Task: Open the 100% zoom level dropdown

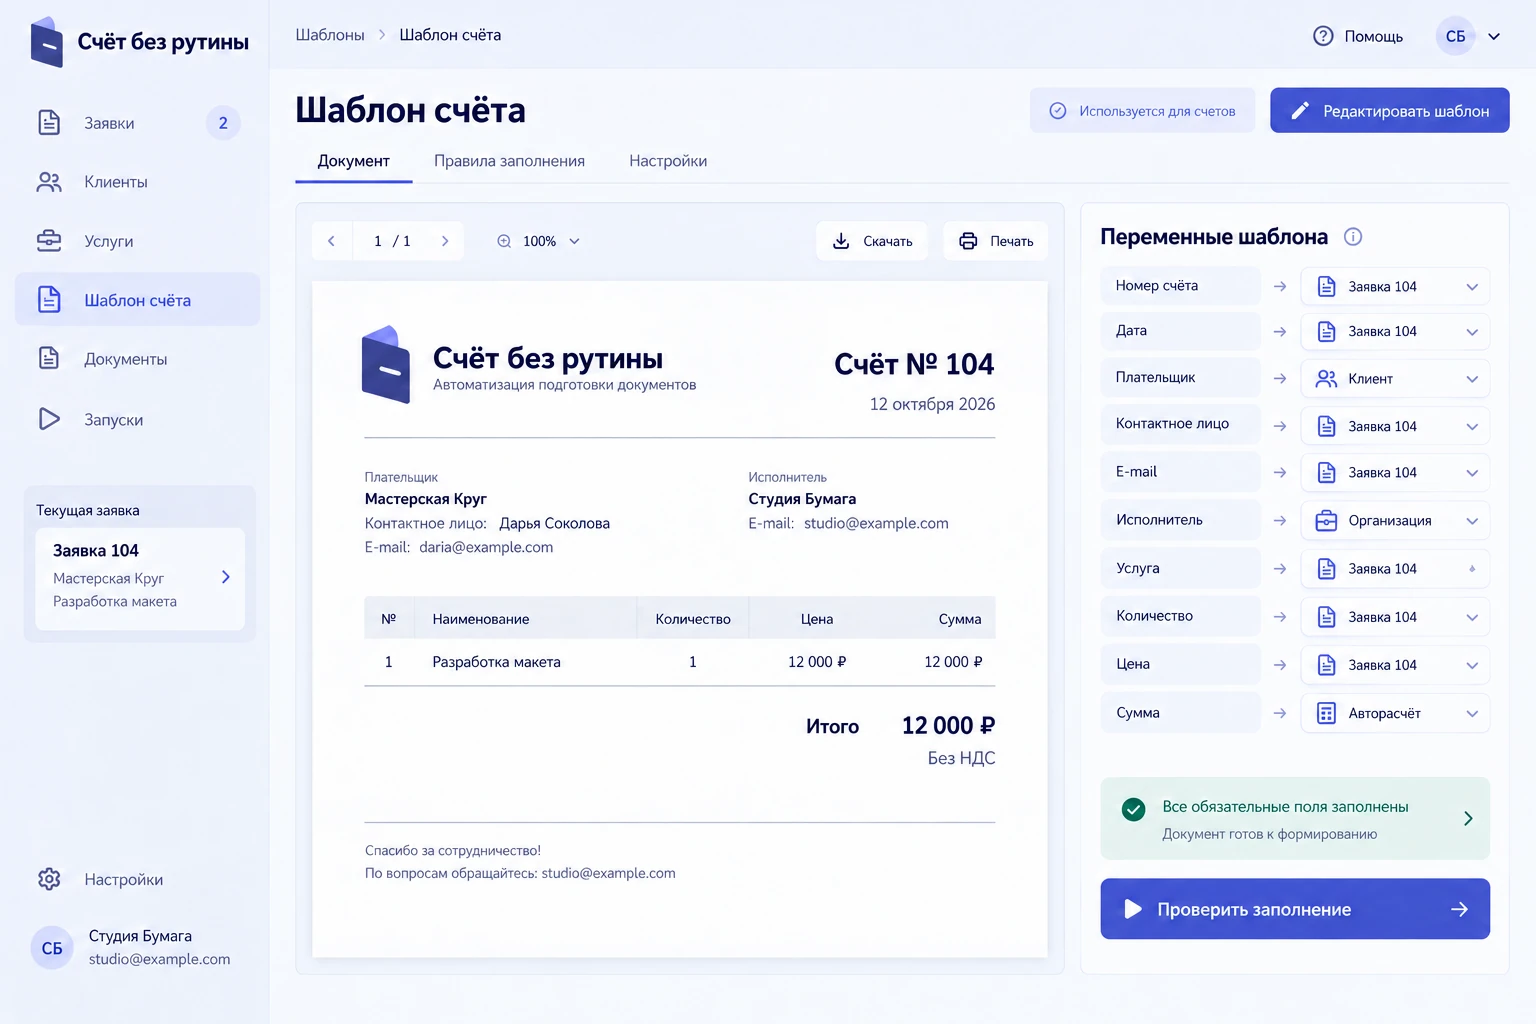Action: 574,241
